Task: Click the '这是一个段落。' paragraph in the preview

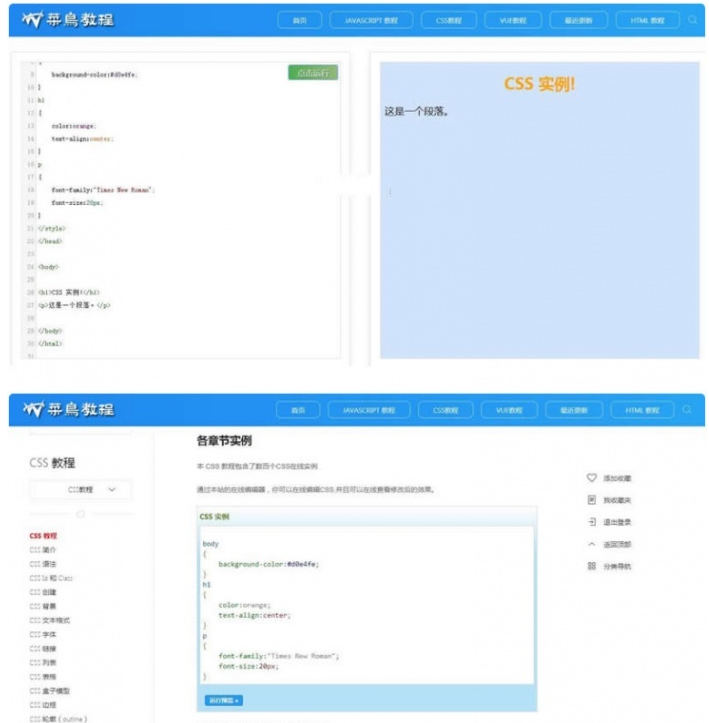Action: coord(417,111)
